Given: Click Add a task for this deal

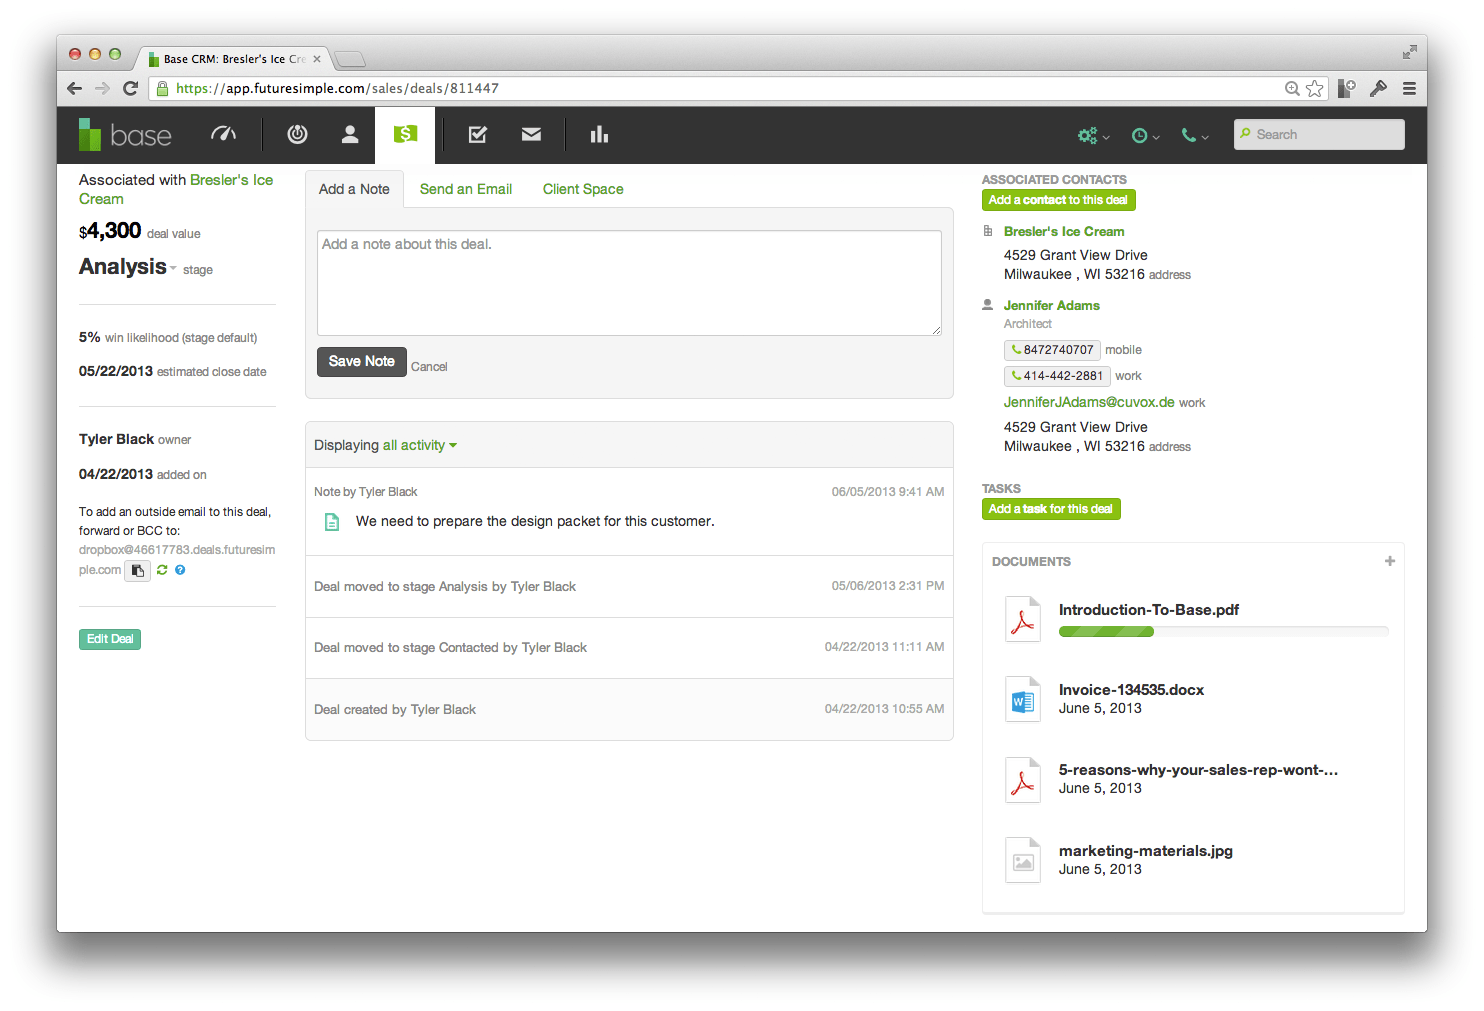Looking at the screenshot, I should pos(1051,509).
